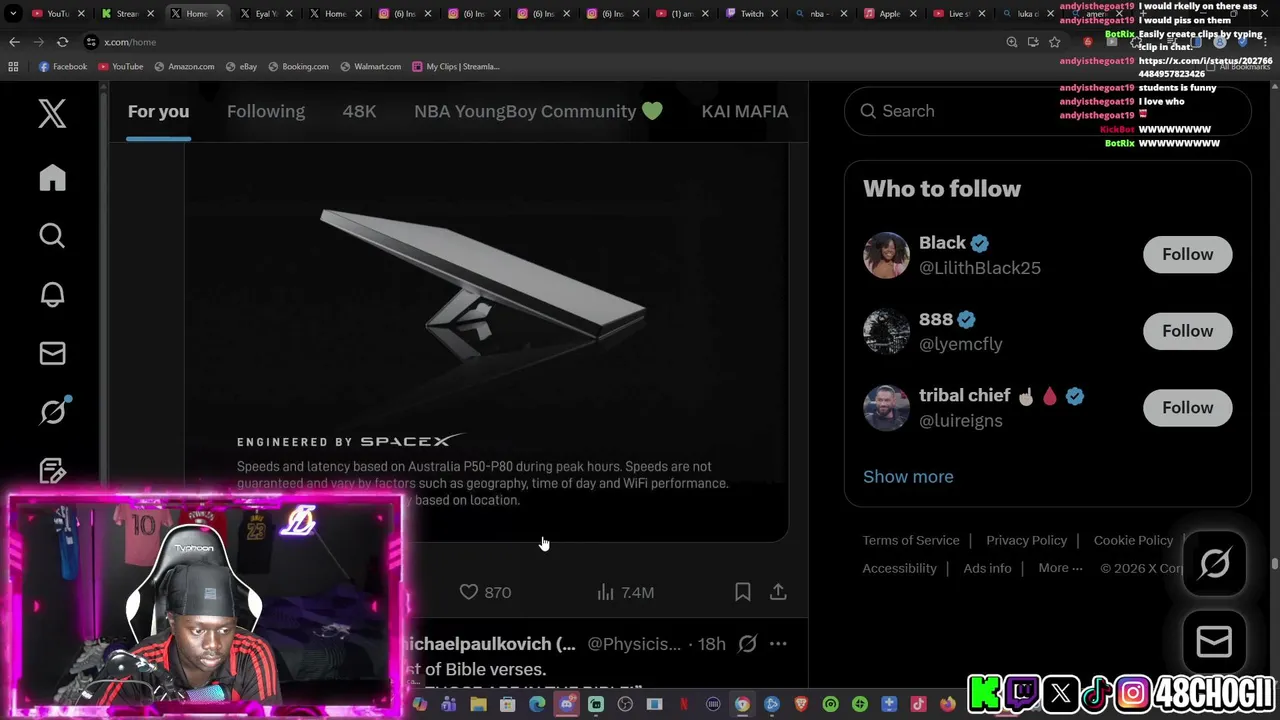Switch to the For you tab
Screen dimensions: 1280x720
point(158,111)
